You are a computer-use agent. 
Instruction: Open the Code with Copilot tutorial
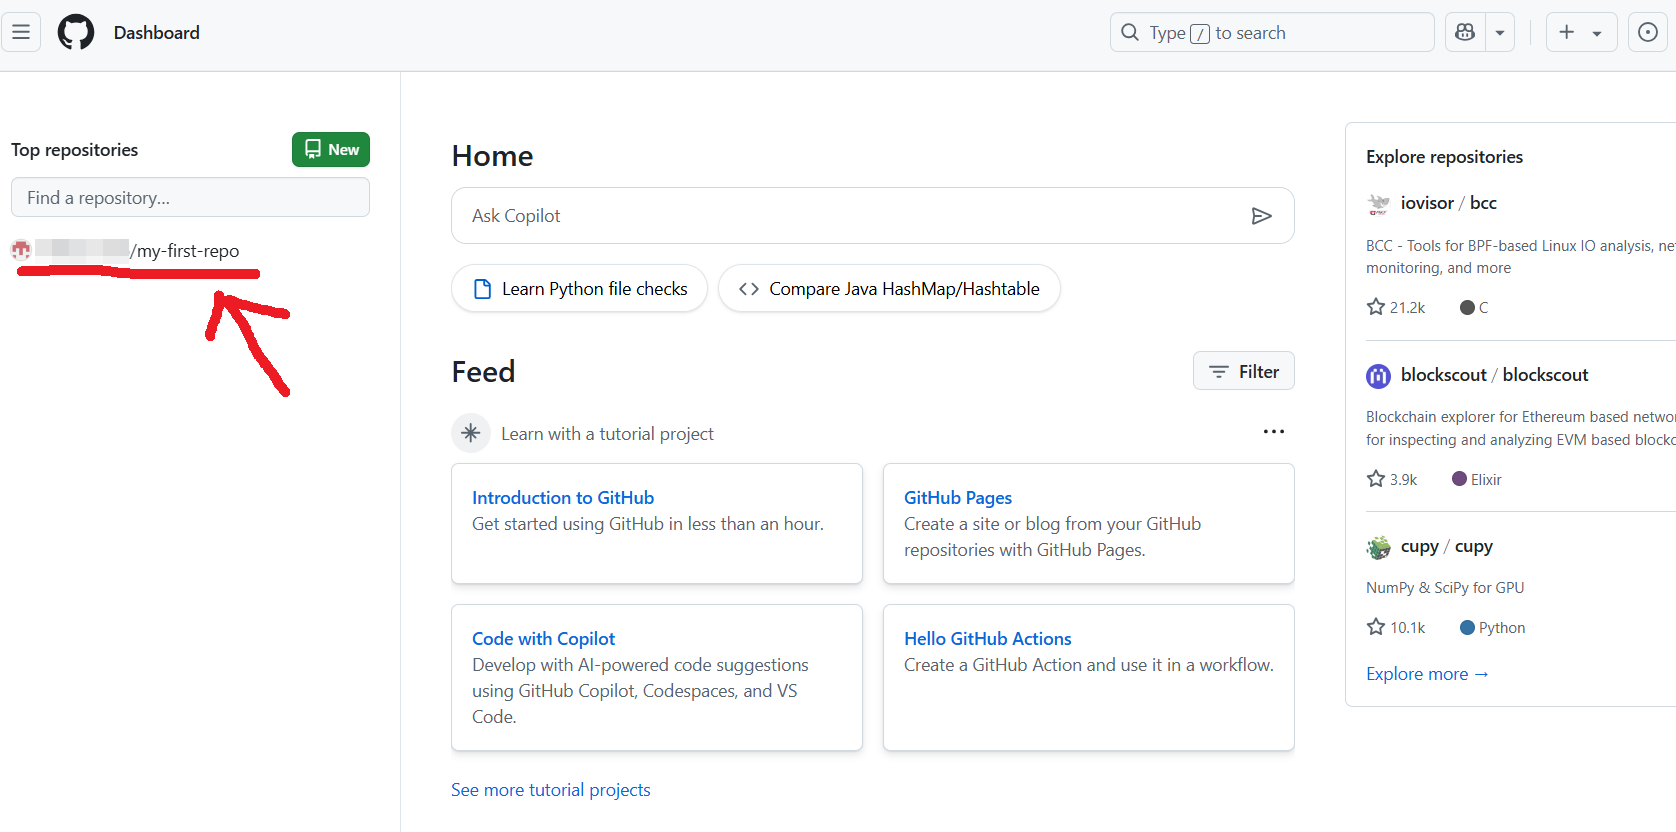pos(543,638)
